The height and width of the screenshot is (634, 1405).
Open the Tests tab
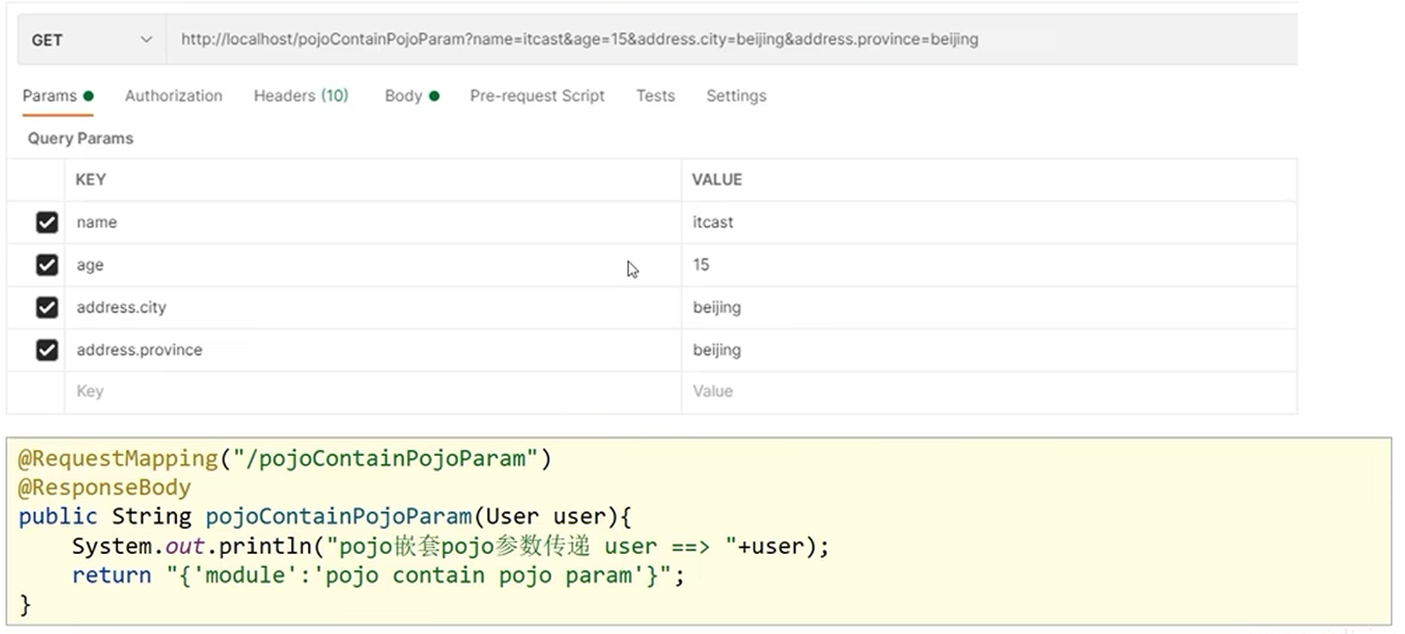tap(655, 96)
